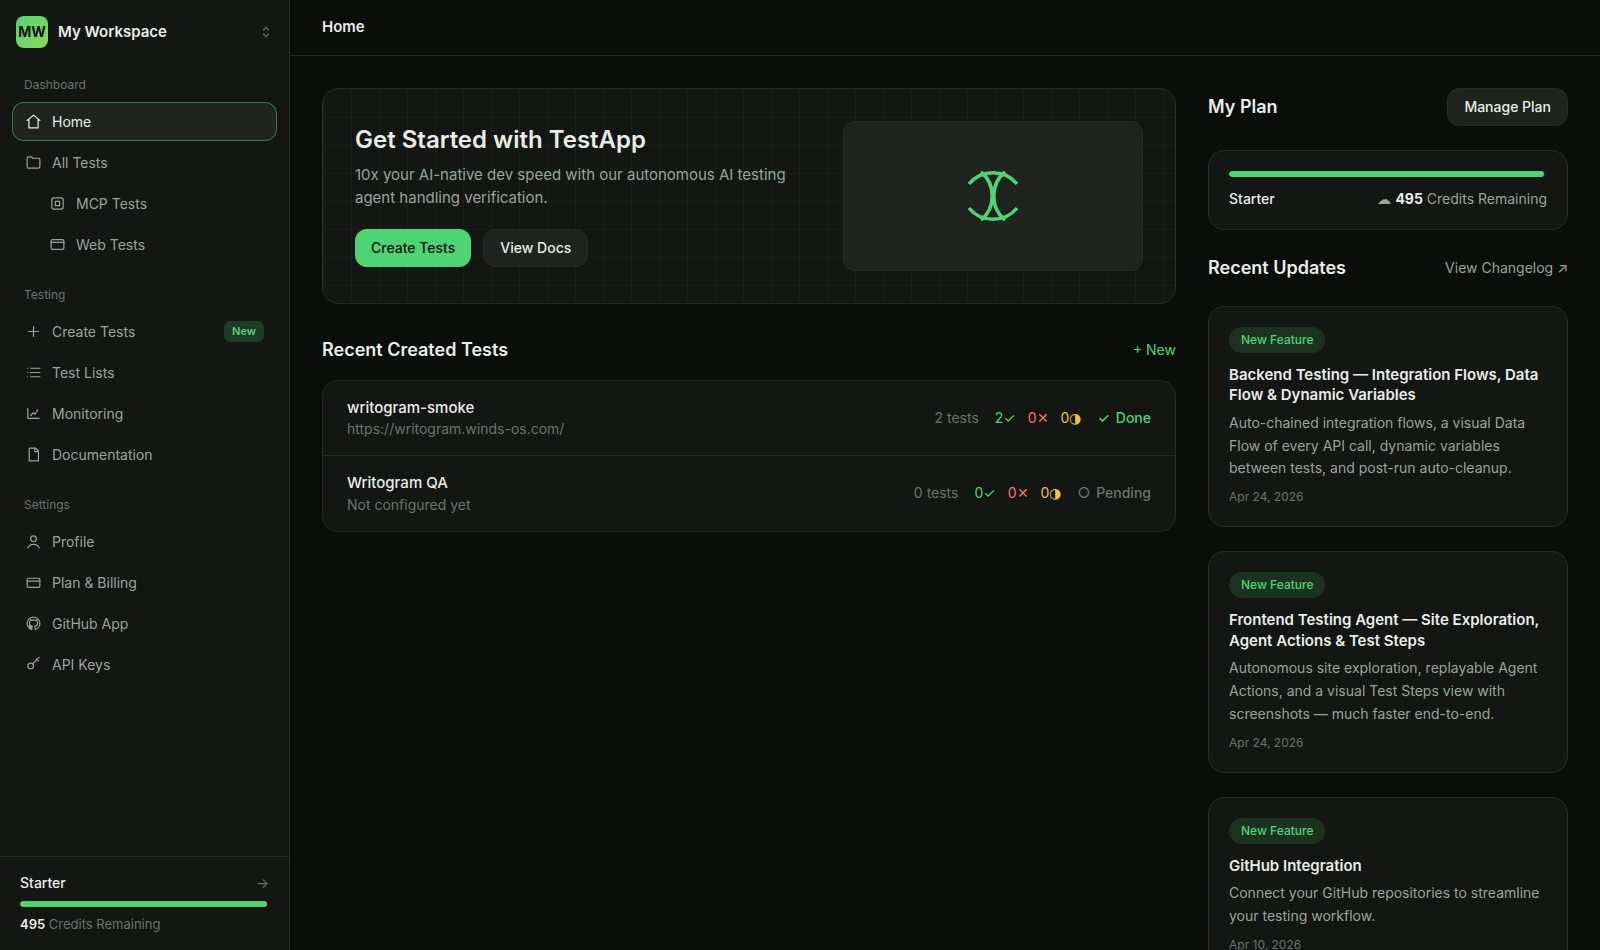Go to Profile settings

pyautogui.click(x=145, y=542)
